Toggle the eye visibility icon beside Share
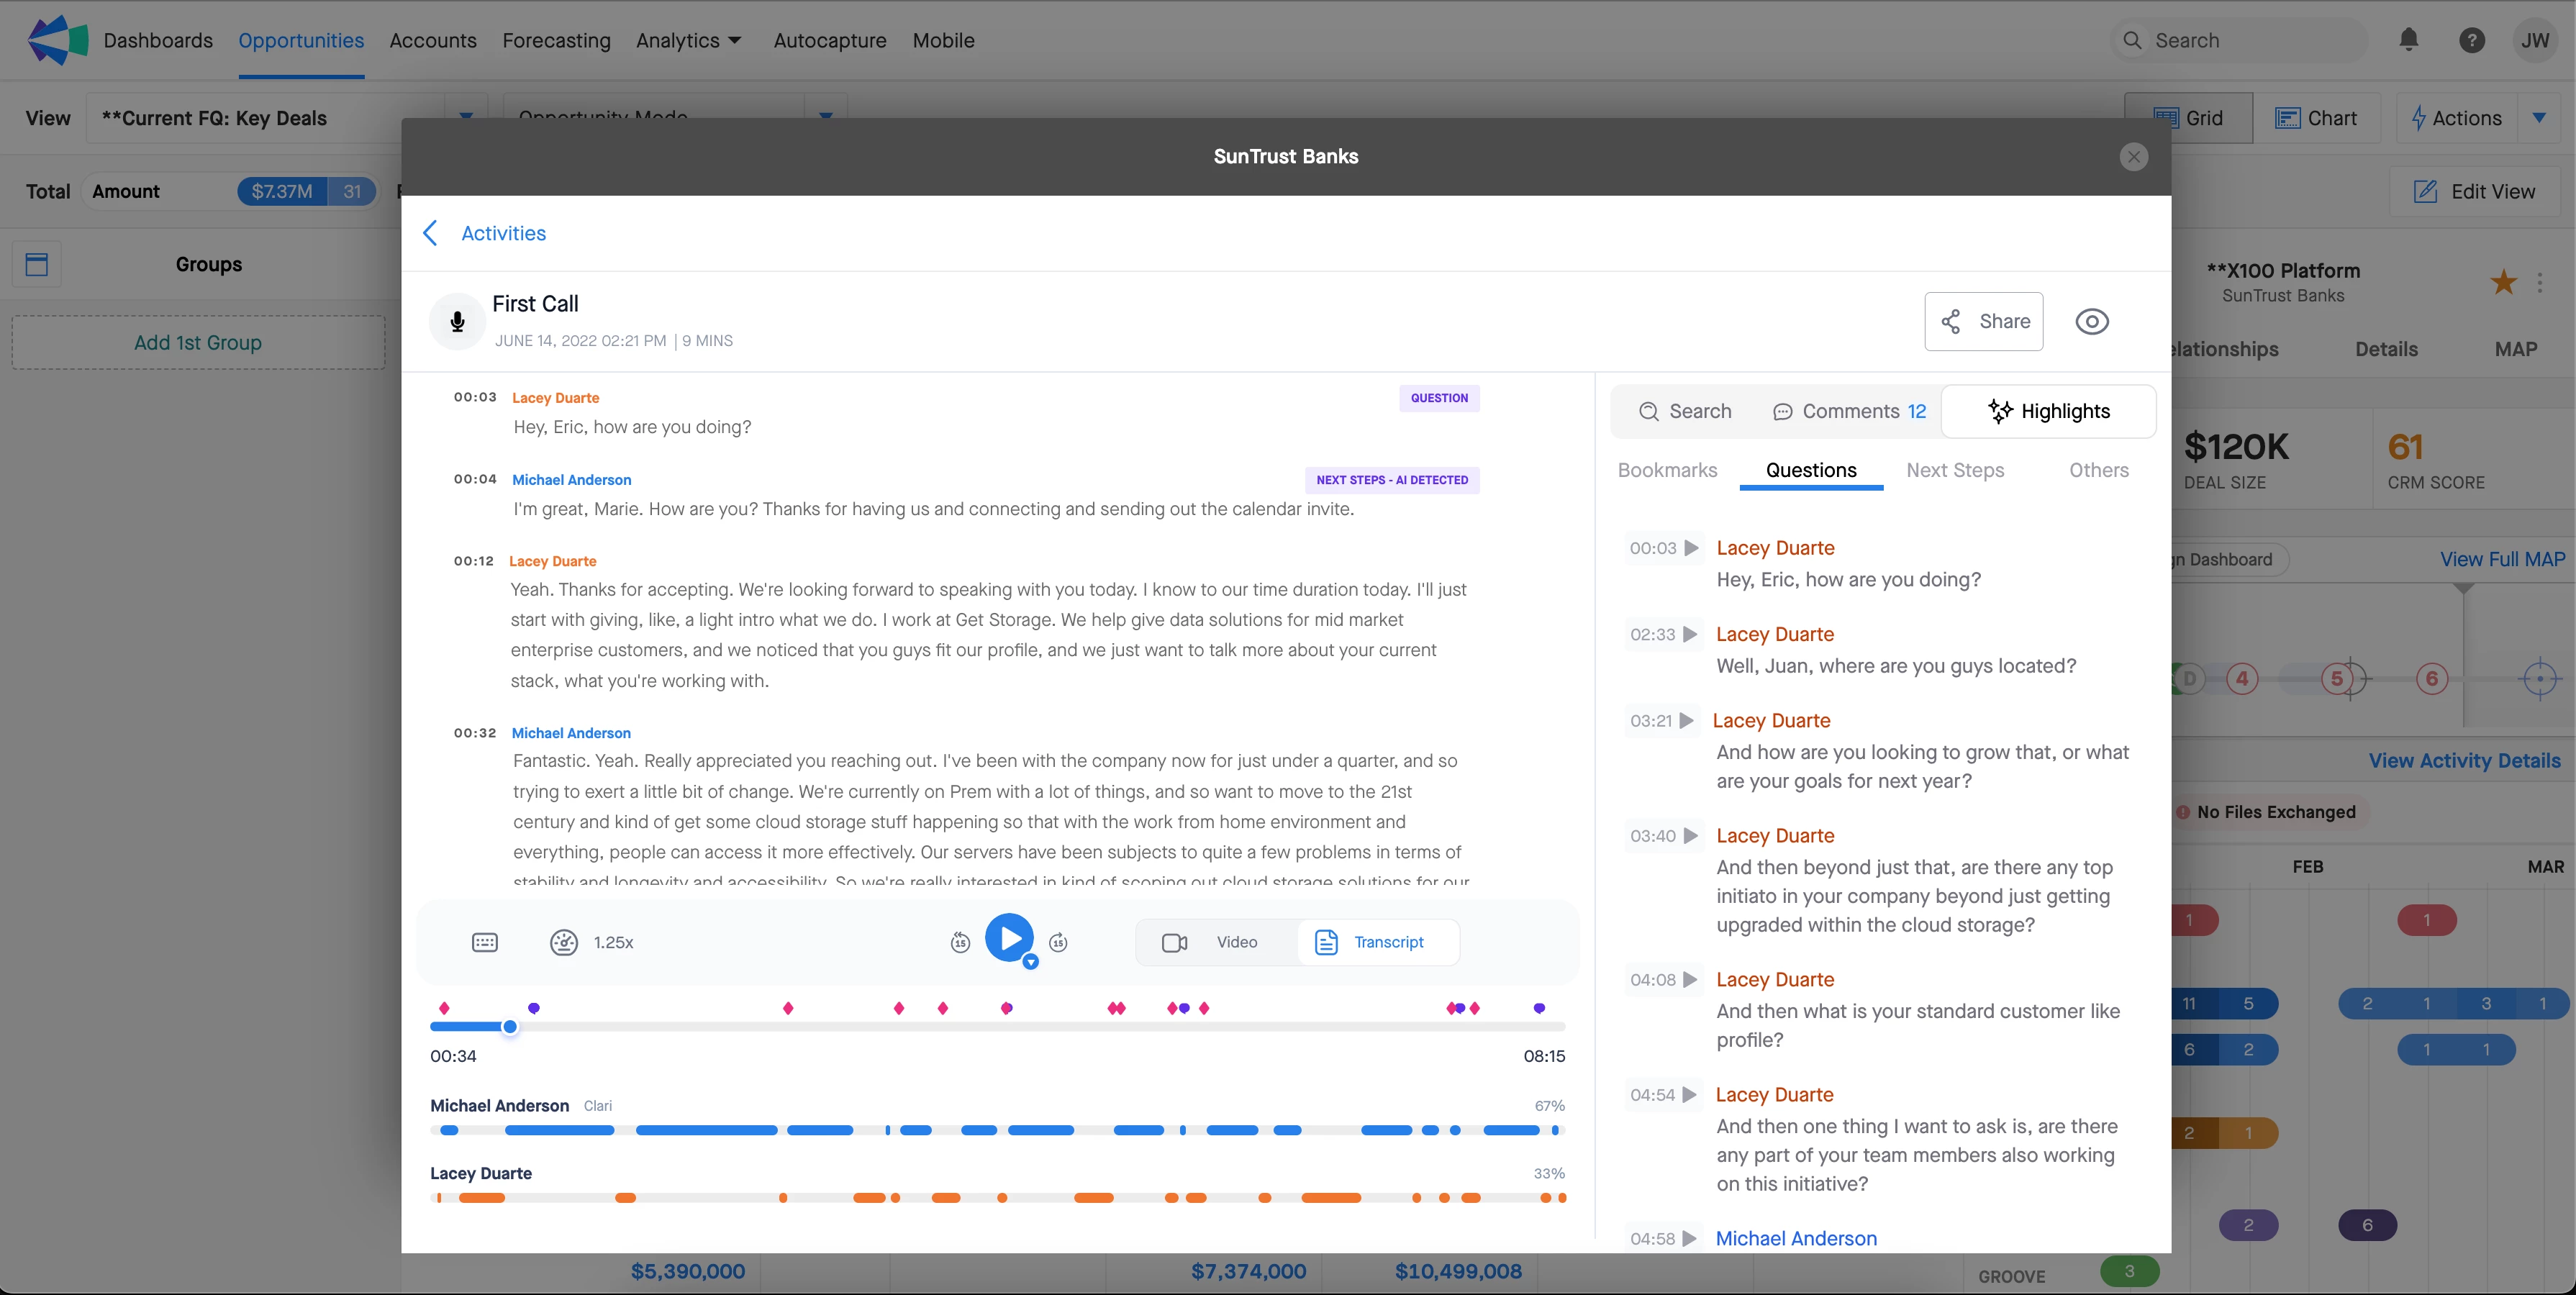The width and height of the screenshot is (2576, 1295). tap(2091, 321)
